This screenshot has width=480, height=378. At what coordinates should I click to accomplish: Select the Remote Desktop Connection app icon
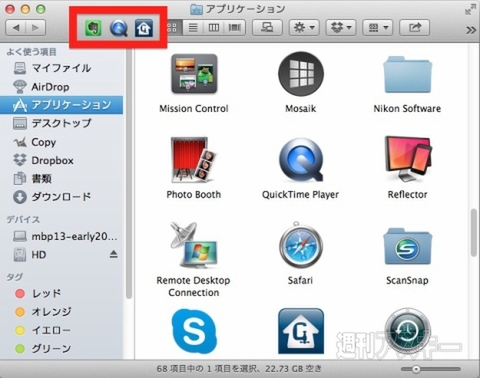pos(194,245)
